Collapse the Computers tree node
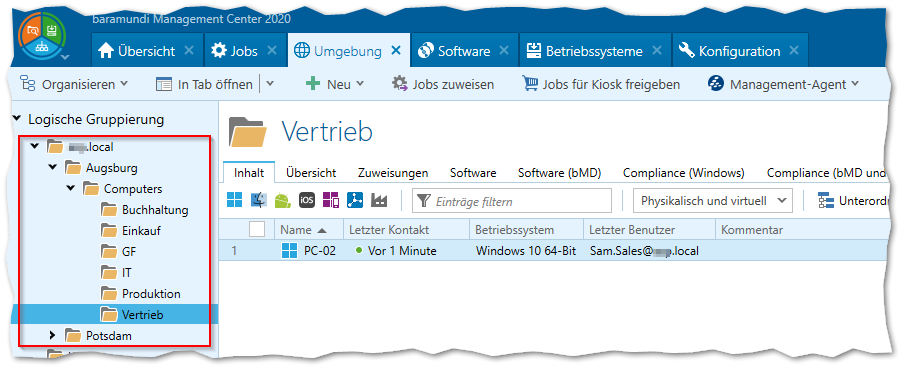The height and width of the screenshot is (368, 902). pos(71,189)
